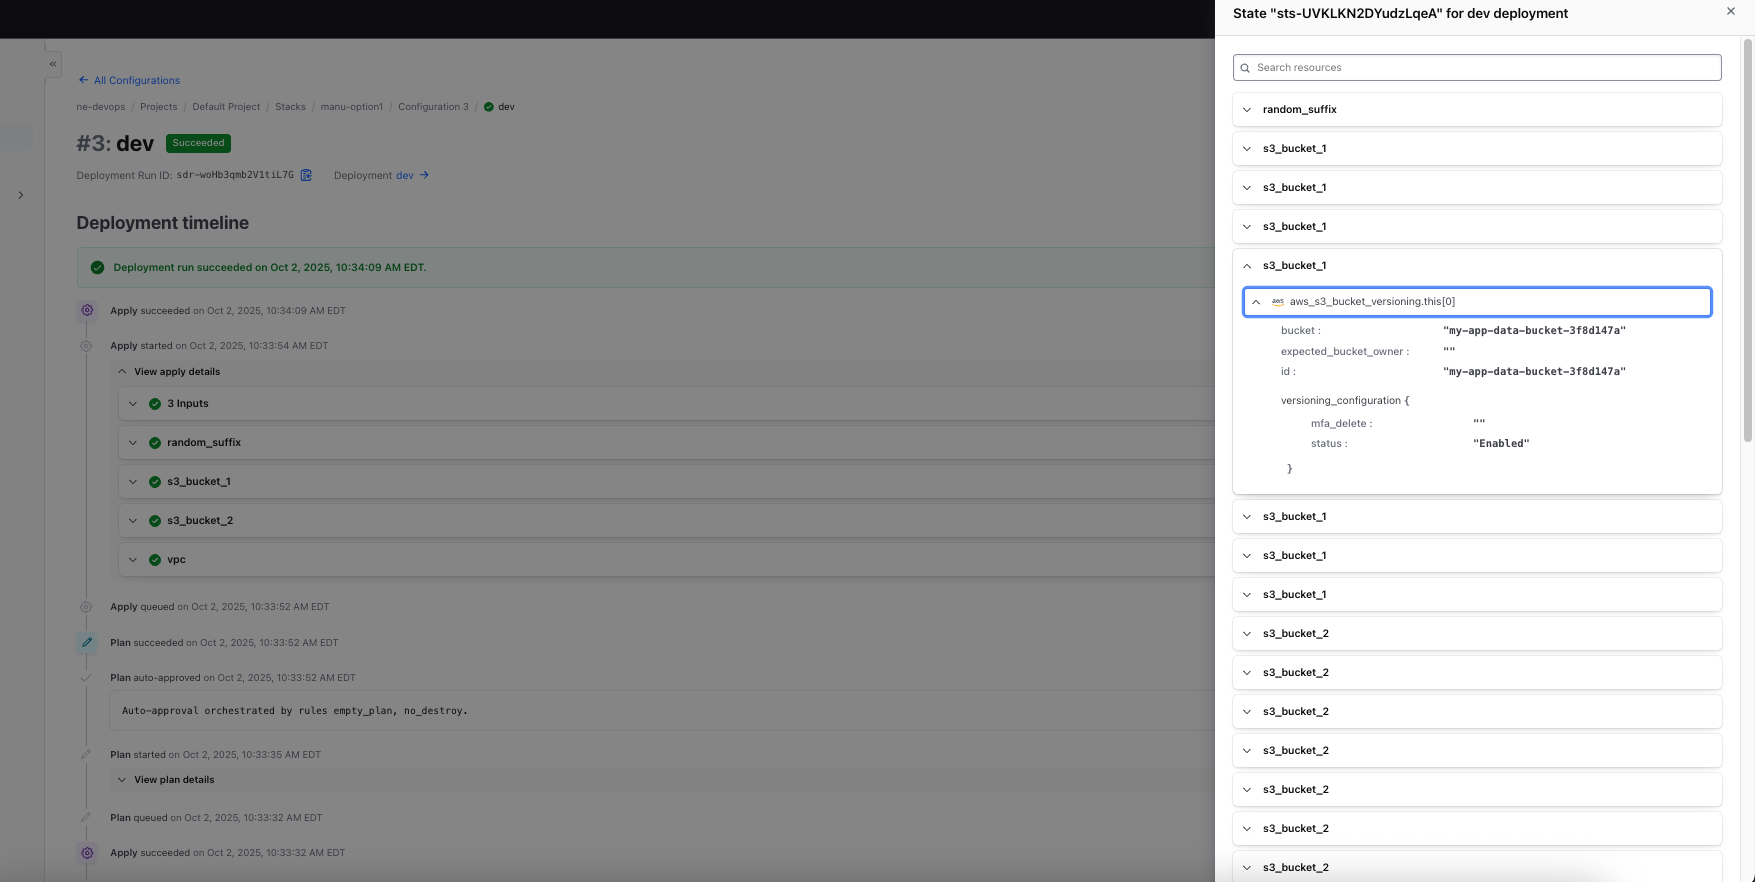Click the search magnifier icon in resources field
This screenshot has height=882, width=1755.
point(1245,68)
